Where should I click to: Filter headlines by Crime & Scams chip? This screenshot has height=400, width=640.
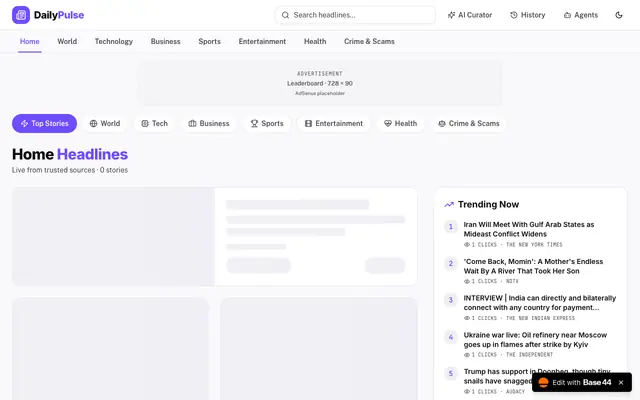[x=469, y=124]
